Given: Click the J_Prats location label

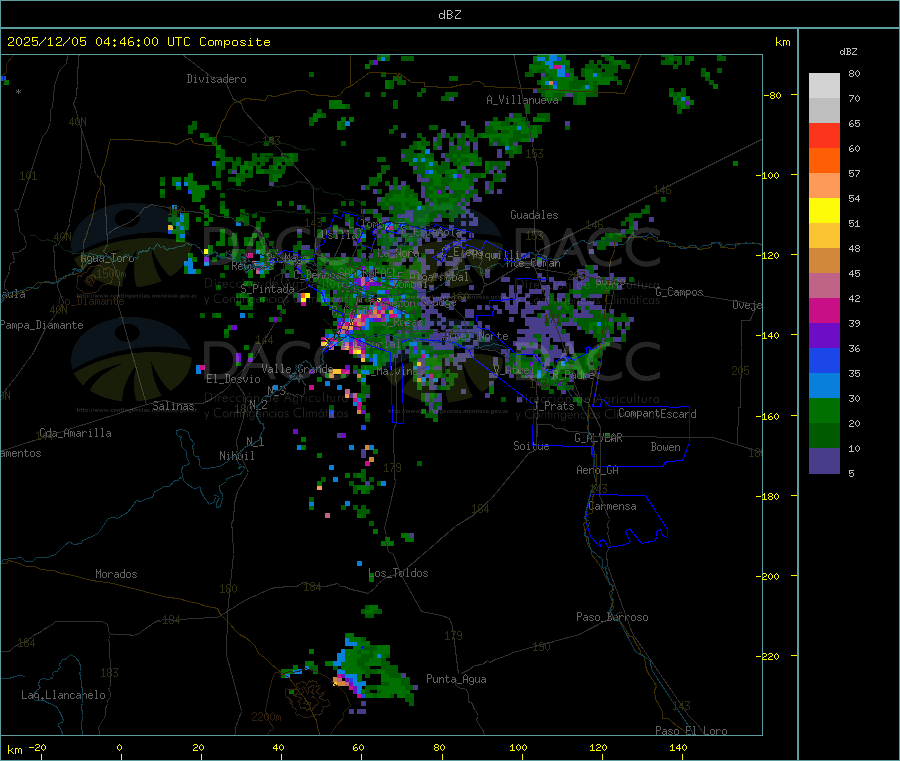Looking at the screenshot, I should (553, 406).
